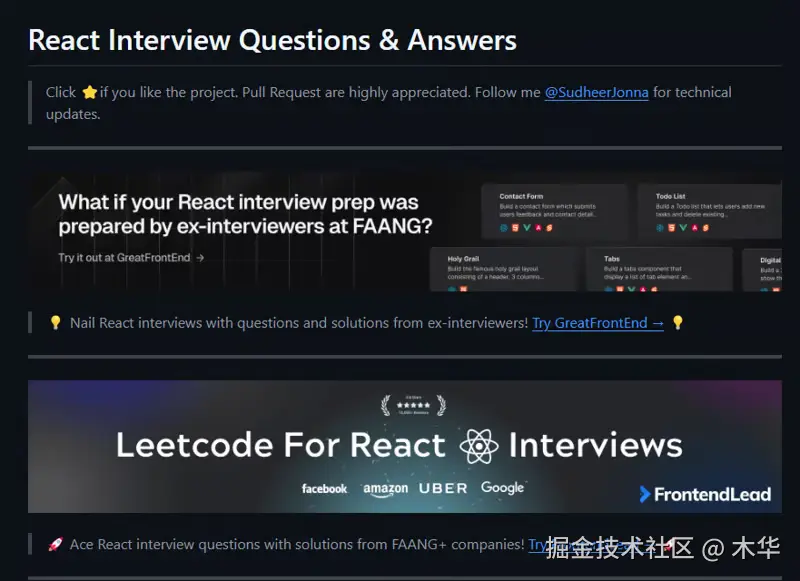Click the Tabs card in banner
Screen dimensions: 800x581
[659, 269]
